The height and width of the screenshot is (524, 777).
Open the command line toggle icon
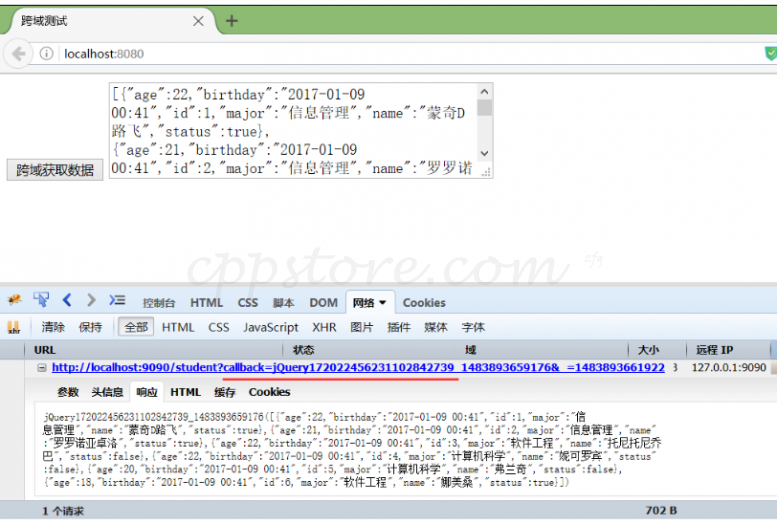point(117,300)
